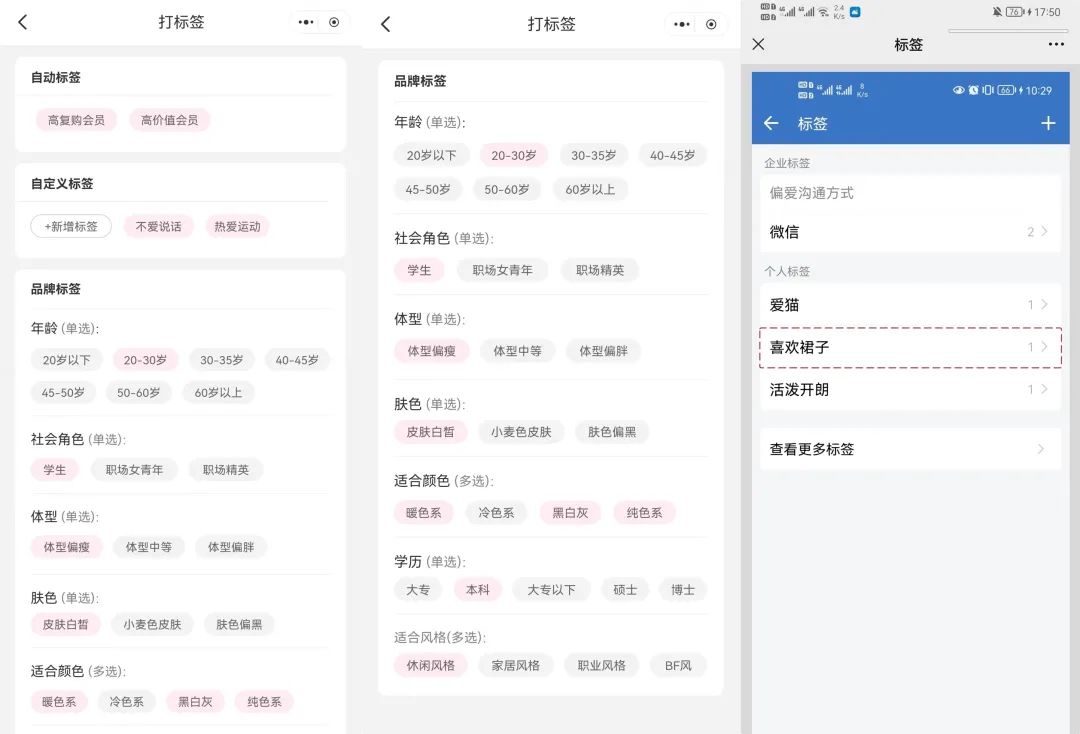
Task: Choose 博士 education level
Action: [x=683, y=589]
